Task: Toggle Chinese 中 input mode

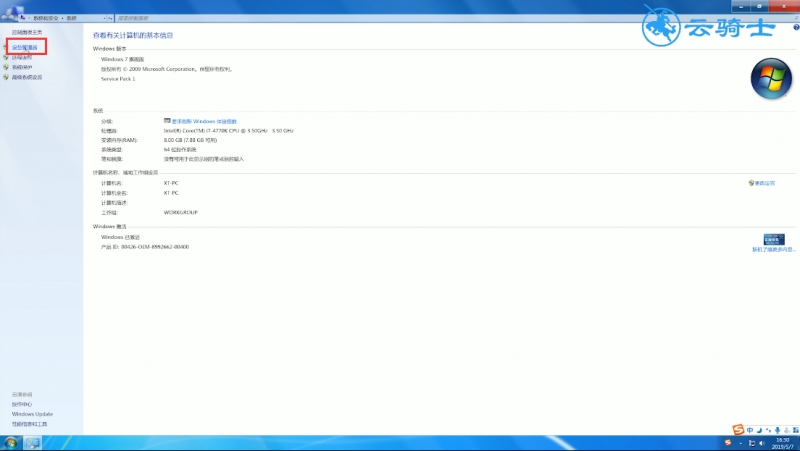Action: (x=749, y=430)
